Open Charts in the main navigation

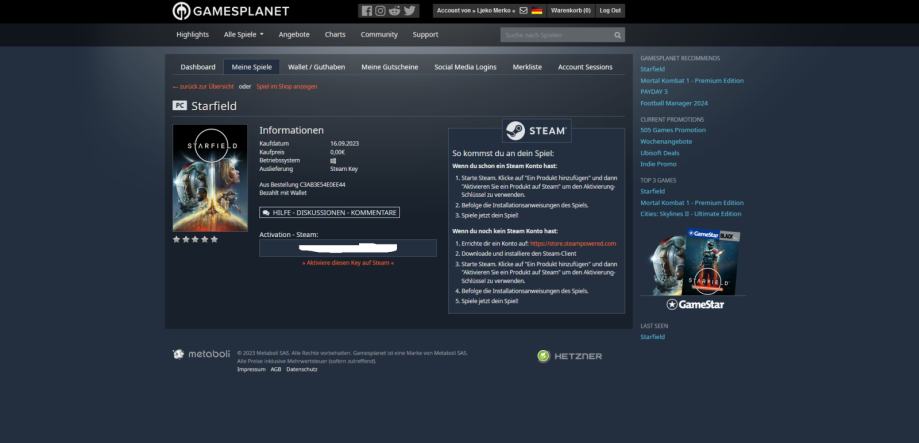pos(335,35)
